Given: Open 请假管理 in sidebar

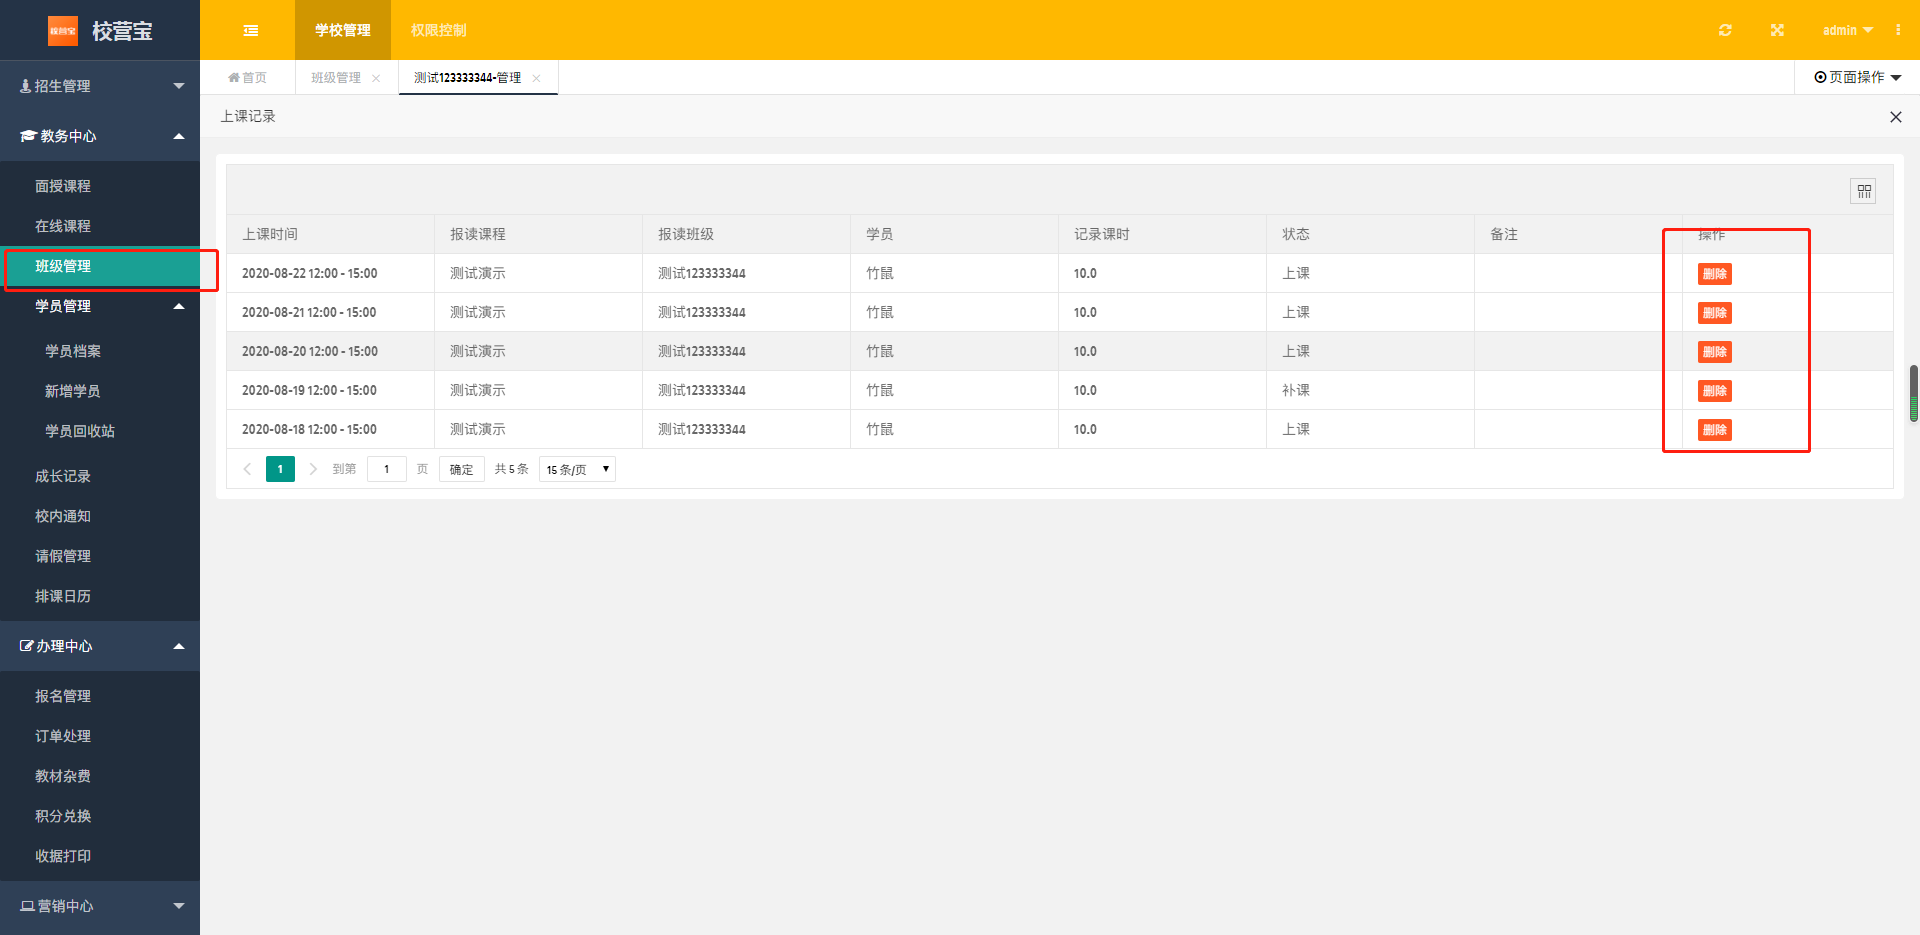Looking at the screenshot, I should click(x=100, y=556).
